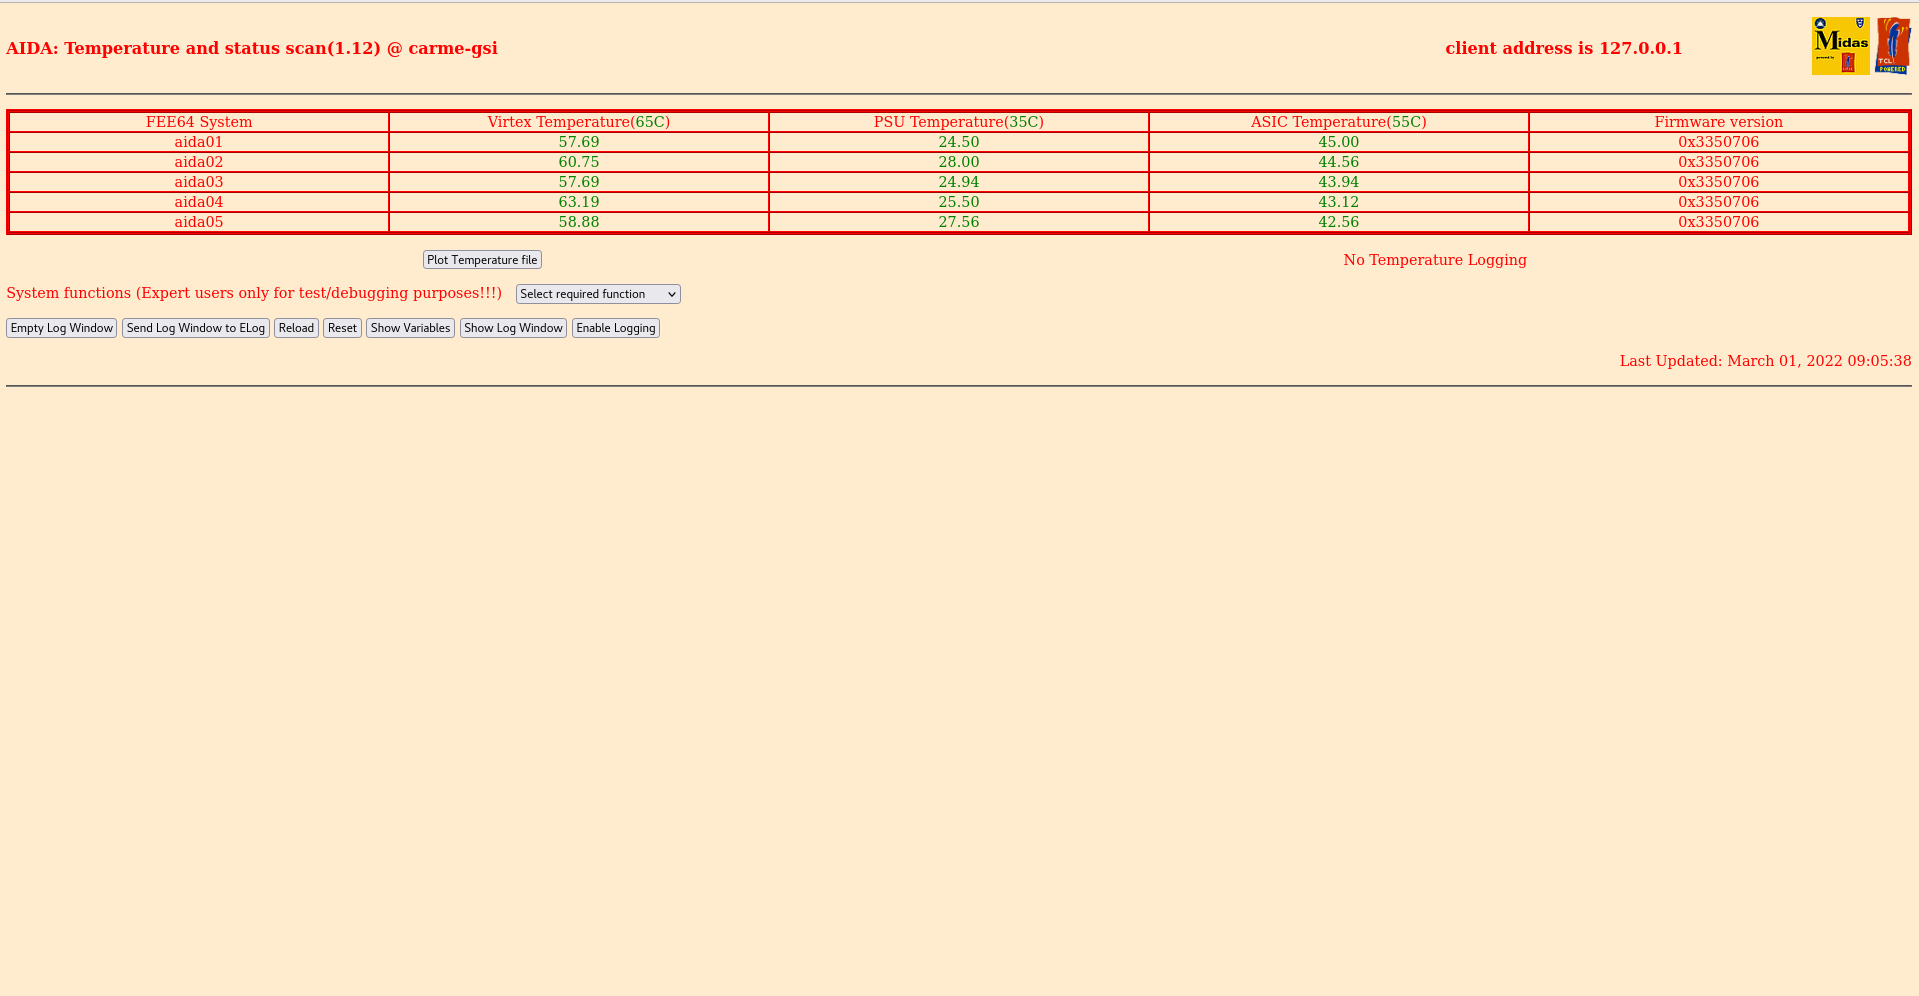Screen dimensions: 1919x996
Task: Click the ASIC Temperature(55C) header
Action: [x=1338, y=121]
